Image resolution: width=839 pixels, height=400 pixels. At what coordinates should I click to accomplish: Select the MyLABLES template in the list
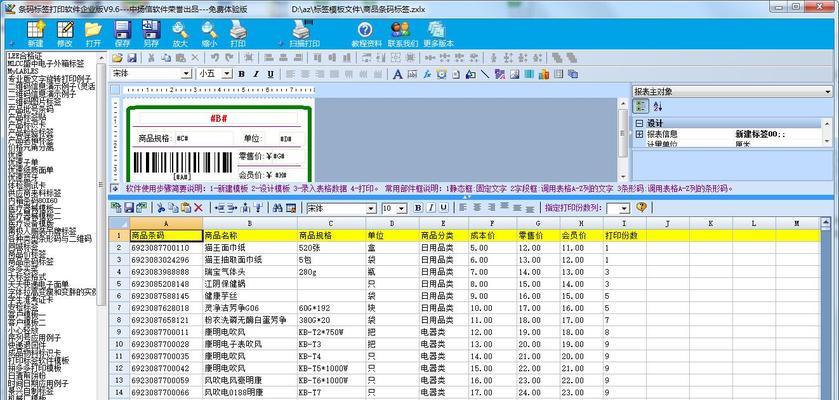point(21,71)
